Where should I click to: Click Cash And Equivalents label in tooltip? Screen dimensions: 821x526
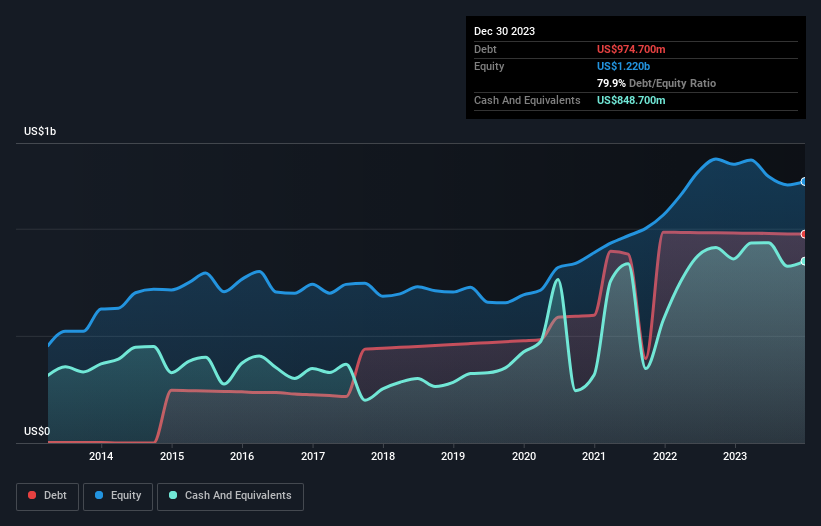(527, 100)
